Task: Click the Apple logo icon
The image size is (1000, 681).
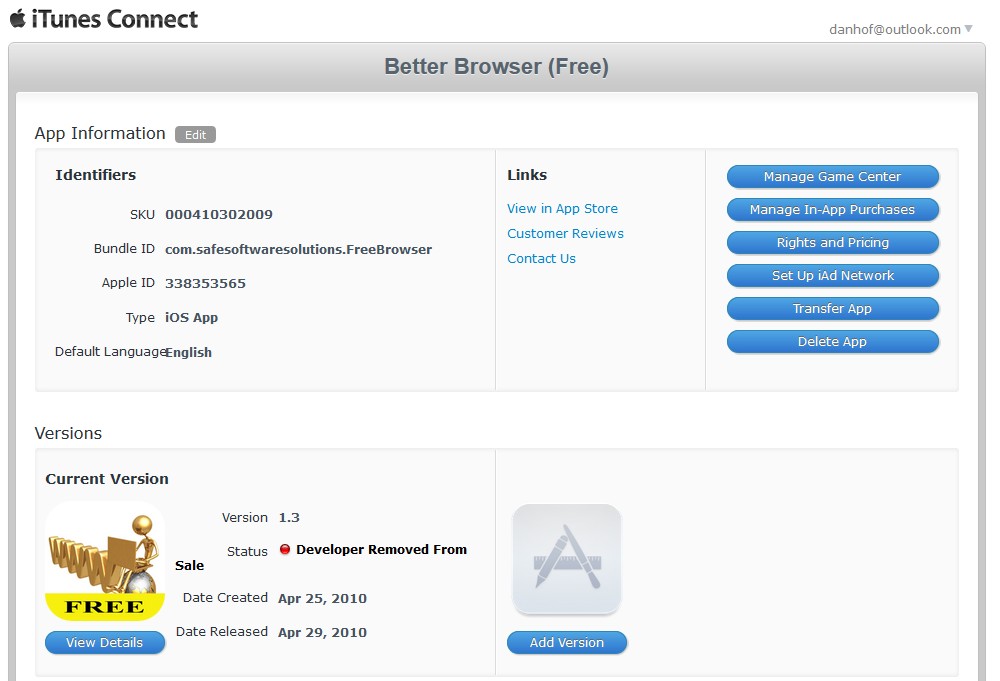Action: point(18,18)
